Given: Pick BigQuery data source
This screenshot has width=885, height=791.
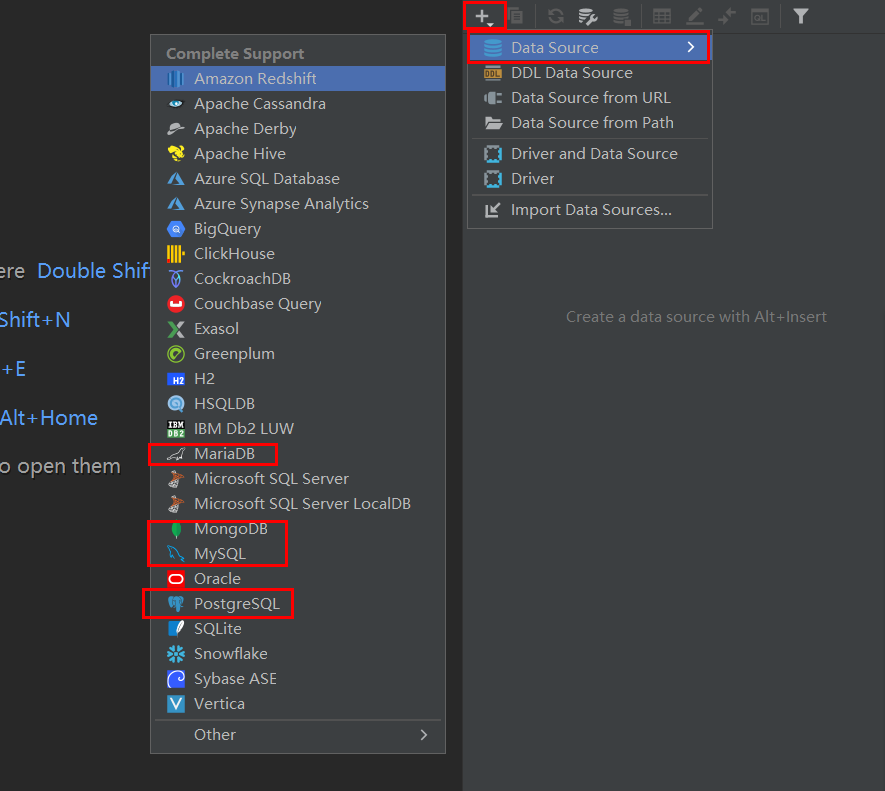Looking at the screenshot, I should tap(298, 229).
